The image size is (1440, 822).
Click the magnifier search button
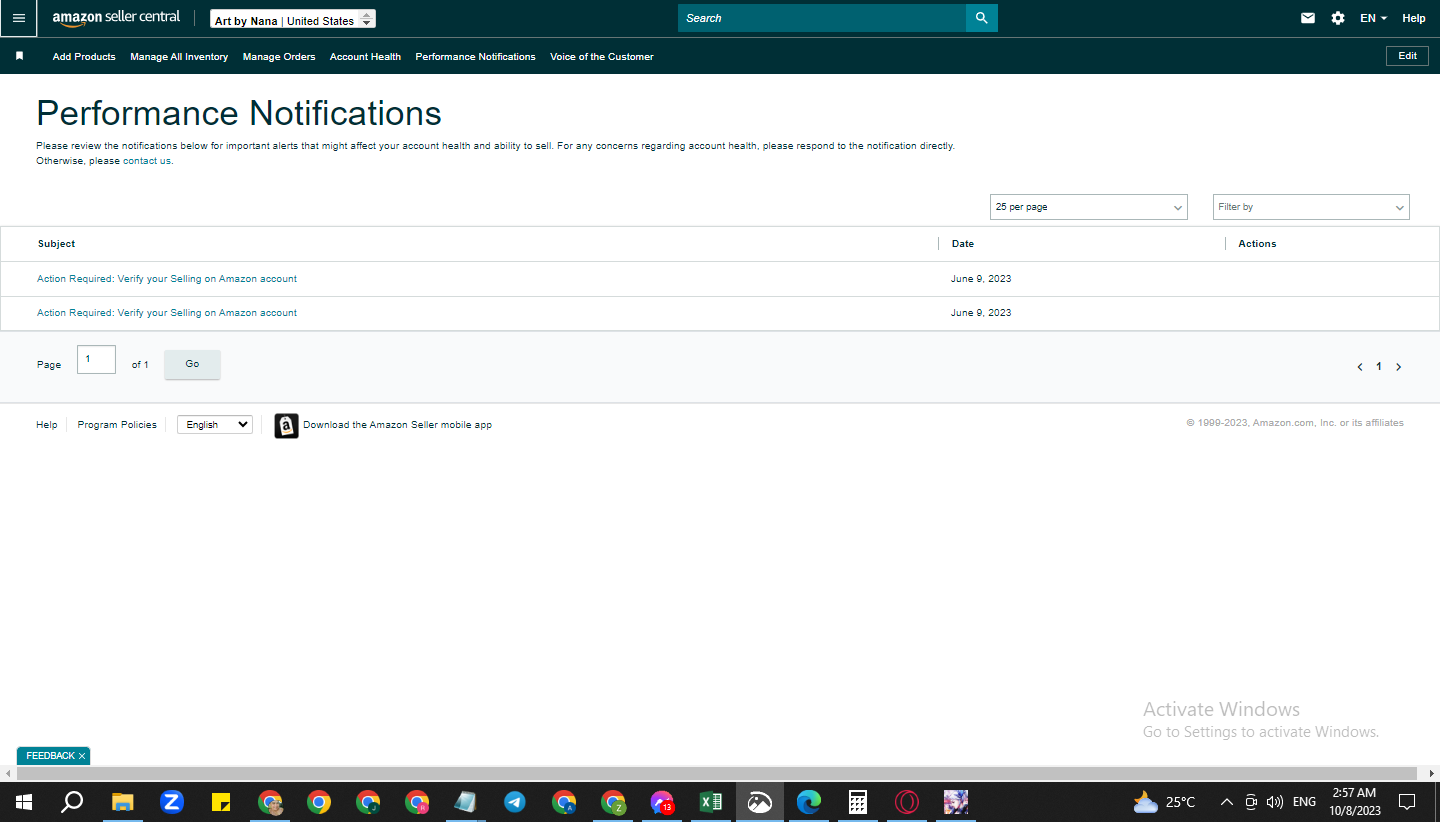(982, 18)
